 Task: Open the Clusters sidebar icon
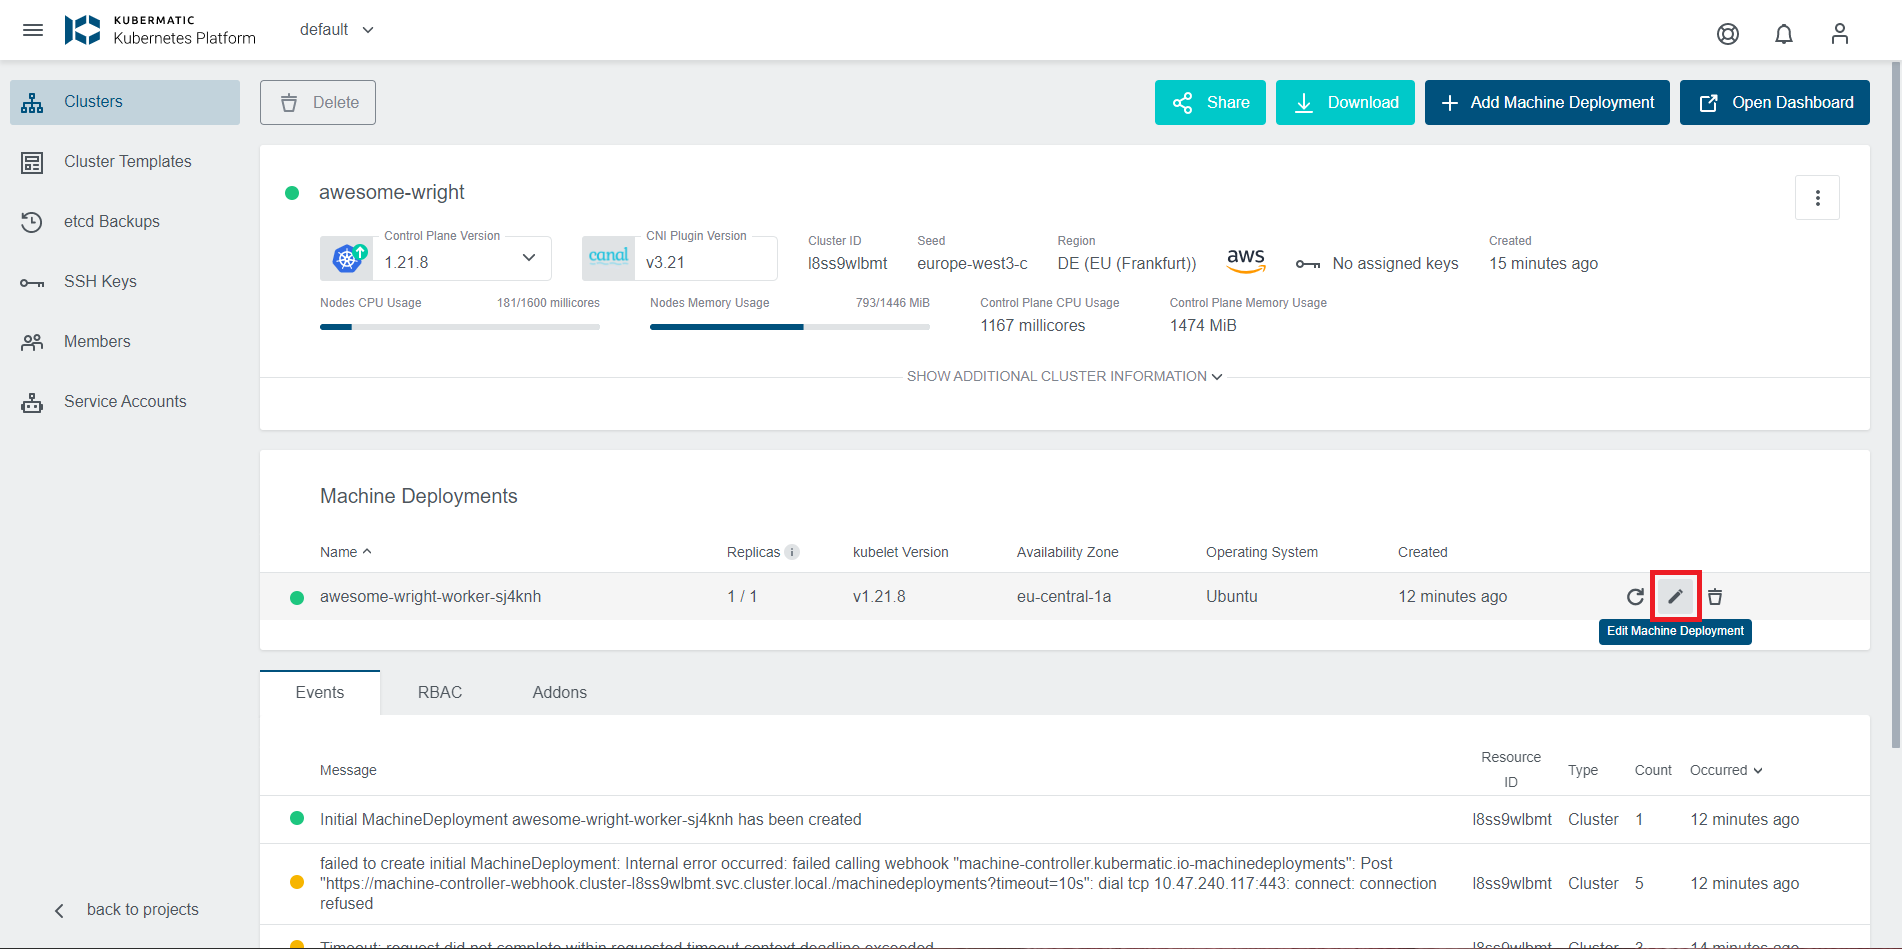pyautogui.click(x=33, y=101)
